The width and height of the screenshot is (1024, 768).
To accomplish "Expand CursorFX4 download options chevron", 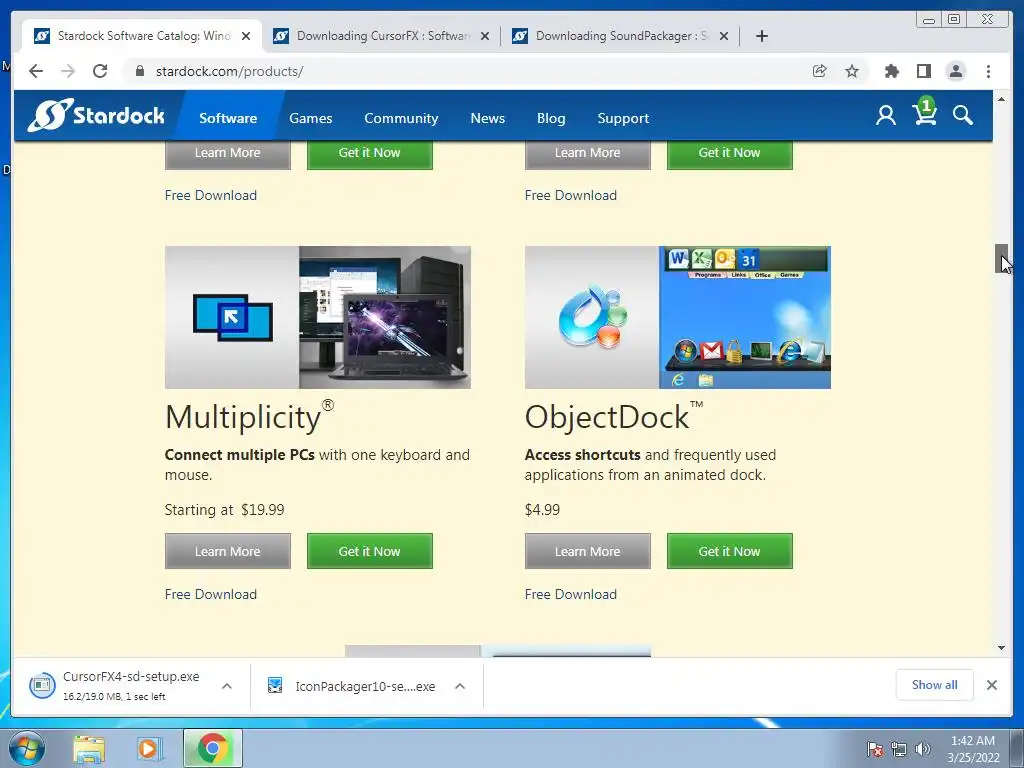I will click(227, 686).
